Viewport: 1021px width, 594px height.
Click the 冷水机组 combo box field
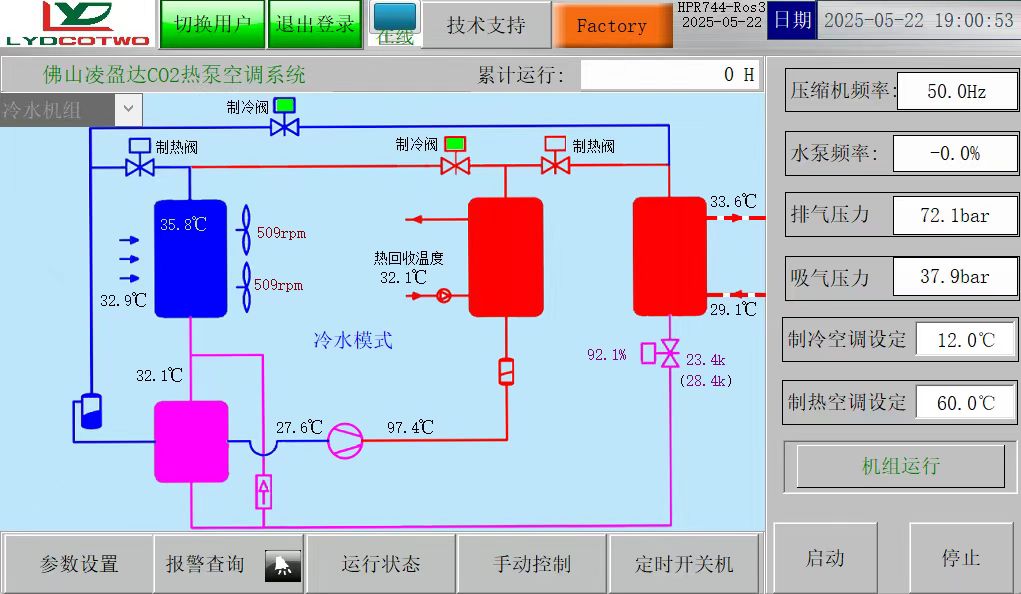pos(71,109)
